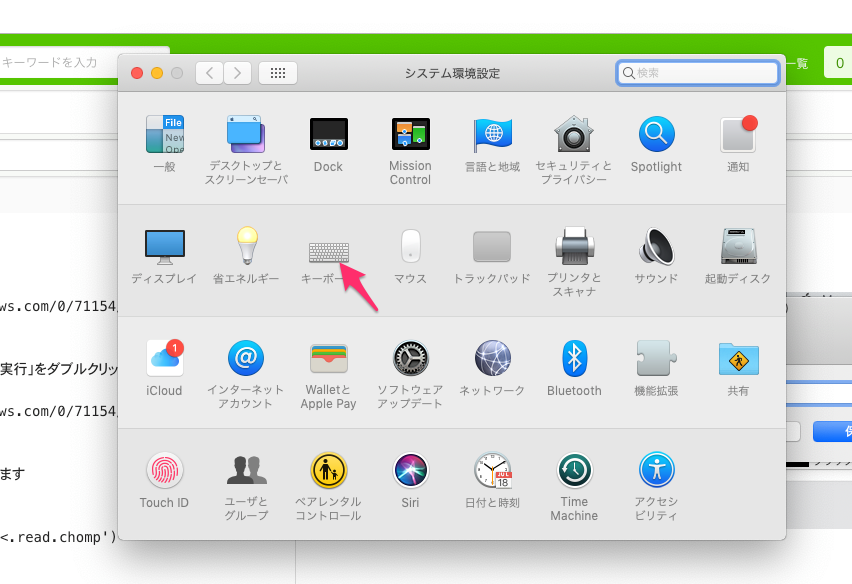Open ユーザとグループ preferences
Viewport: 852px width, 584px height.
247,470
